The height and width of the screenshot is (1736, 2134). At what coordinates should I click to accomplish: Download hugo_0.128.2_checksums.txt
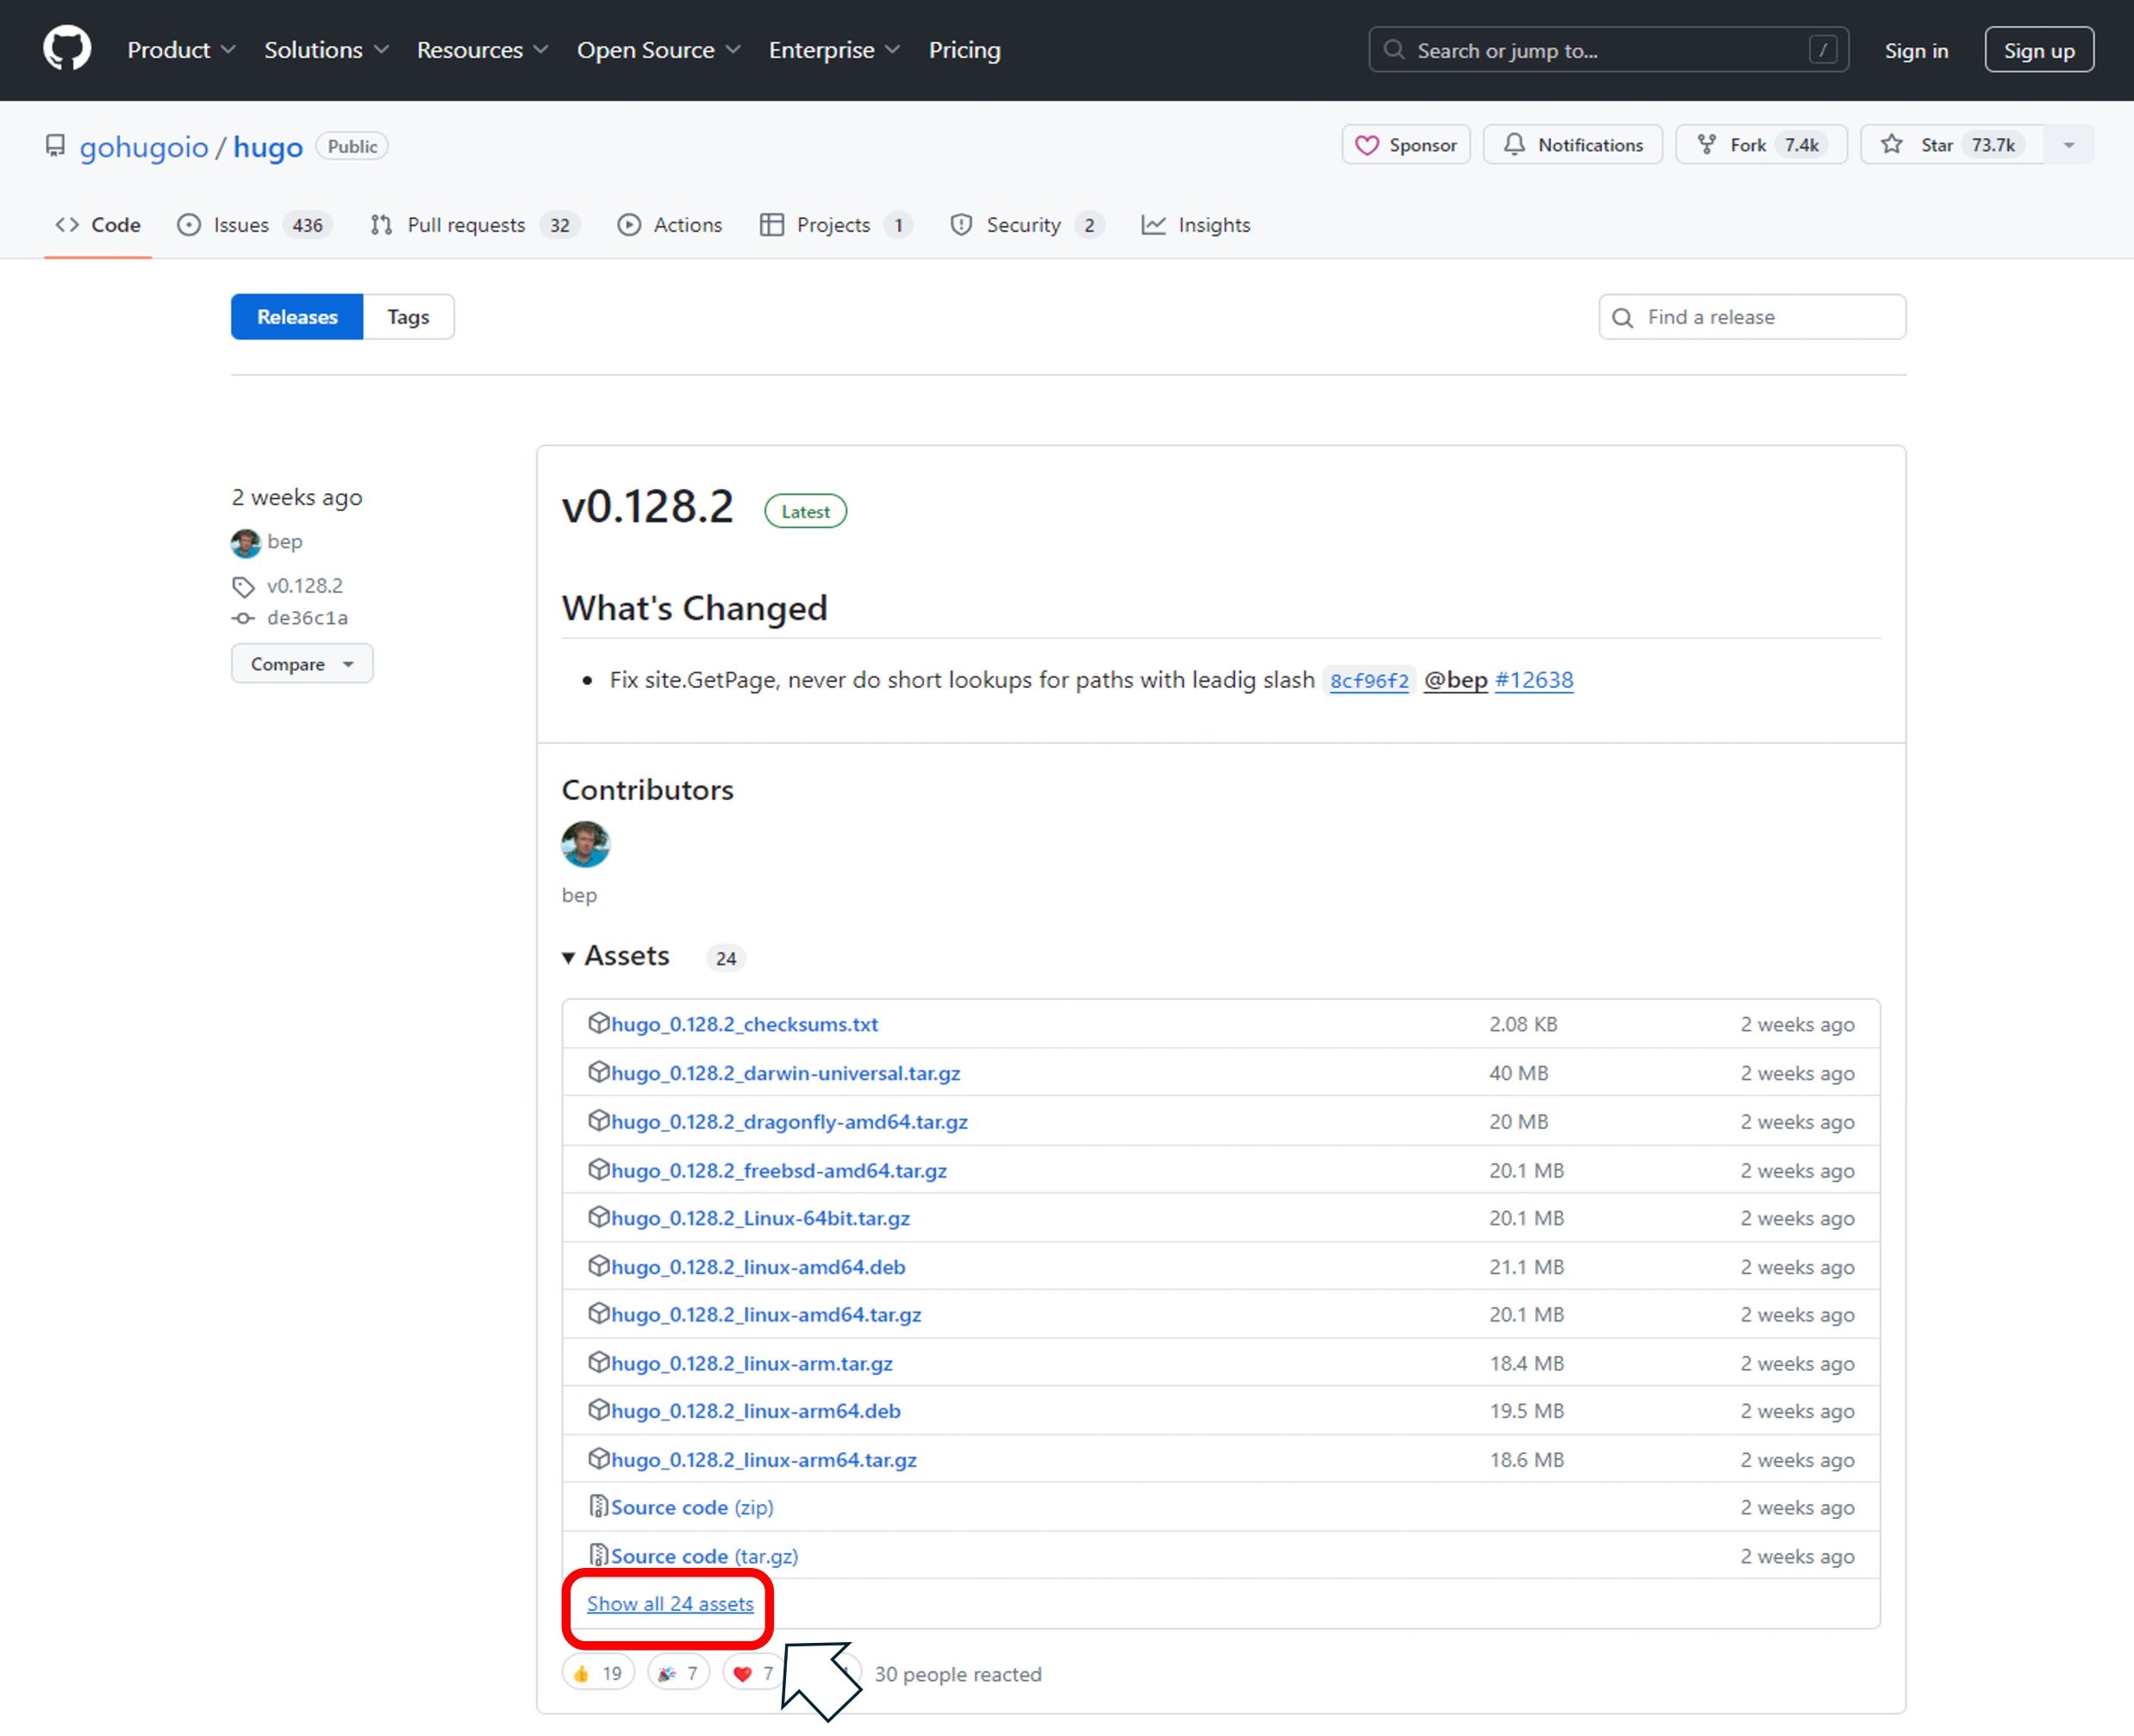tap(744, 1024)
